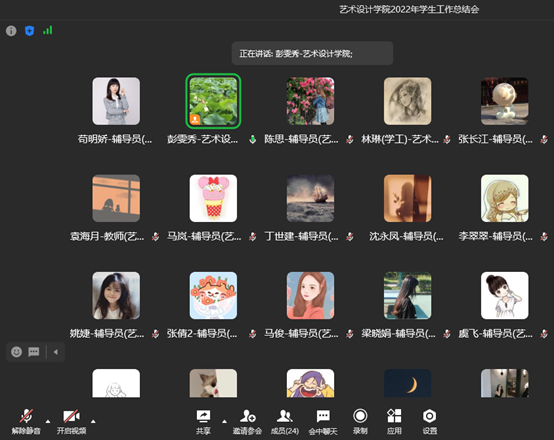Start 录制 recording
554x440 pixels.
(x=360, y=422)
